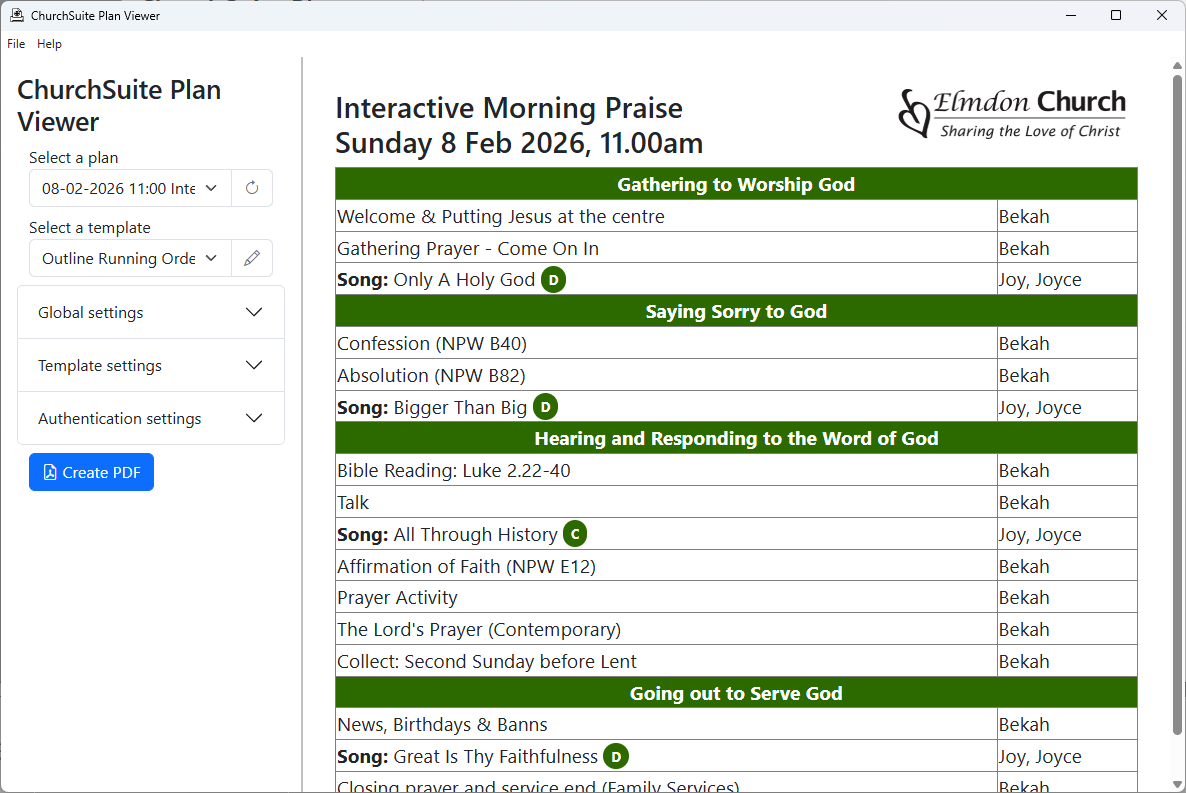Click the Elmdon Church logo
1186x793 pixels.
pos(1012,114)
